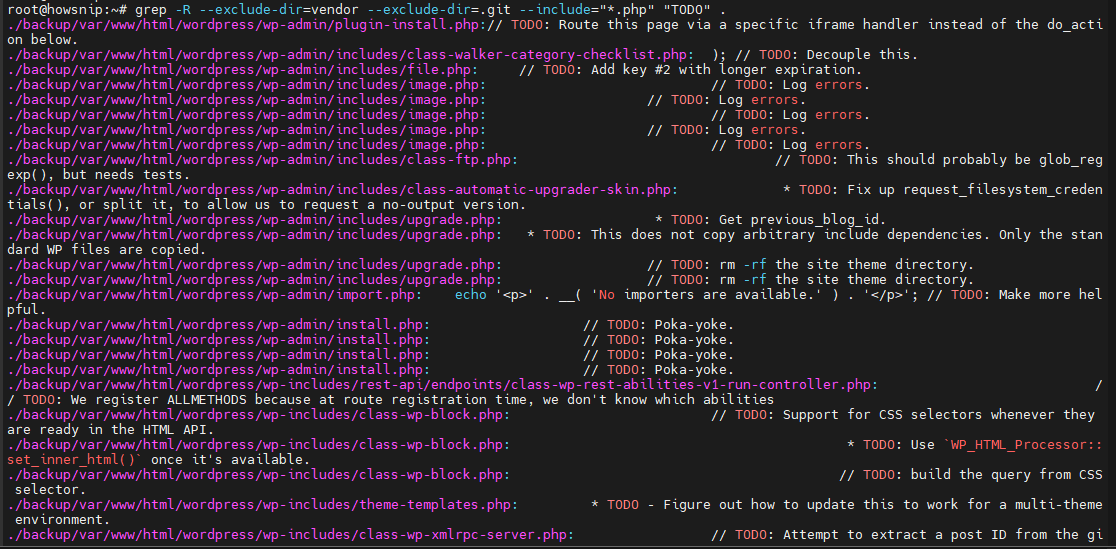
Task: Click 'Fix up request_filesystem_creden' text
Action: tap(974, 189)
